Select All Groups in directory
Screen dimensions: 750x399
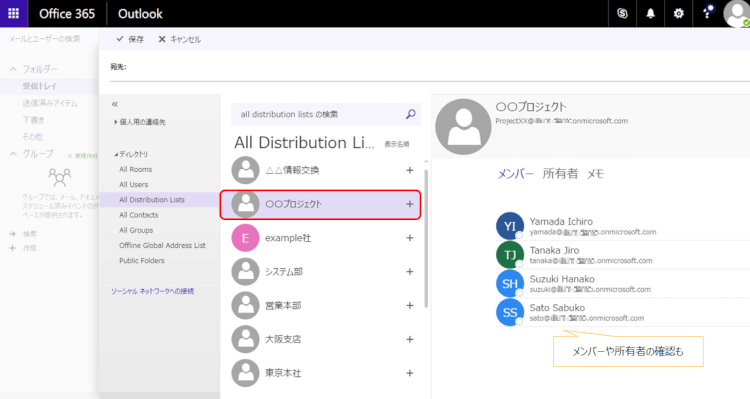click(x=136, y=231)
